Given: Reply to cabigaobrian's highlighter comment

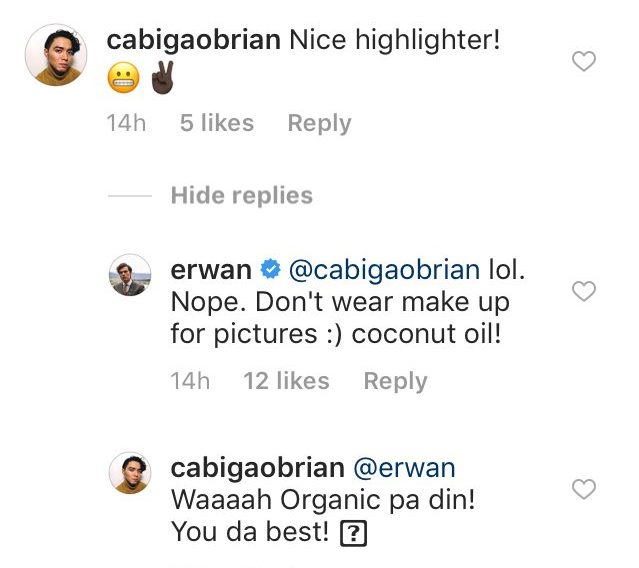Looking at the screenshot, I should (320, 123).
